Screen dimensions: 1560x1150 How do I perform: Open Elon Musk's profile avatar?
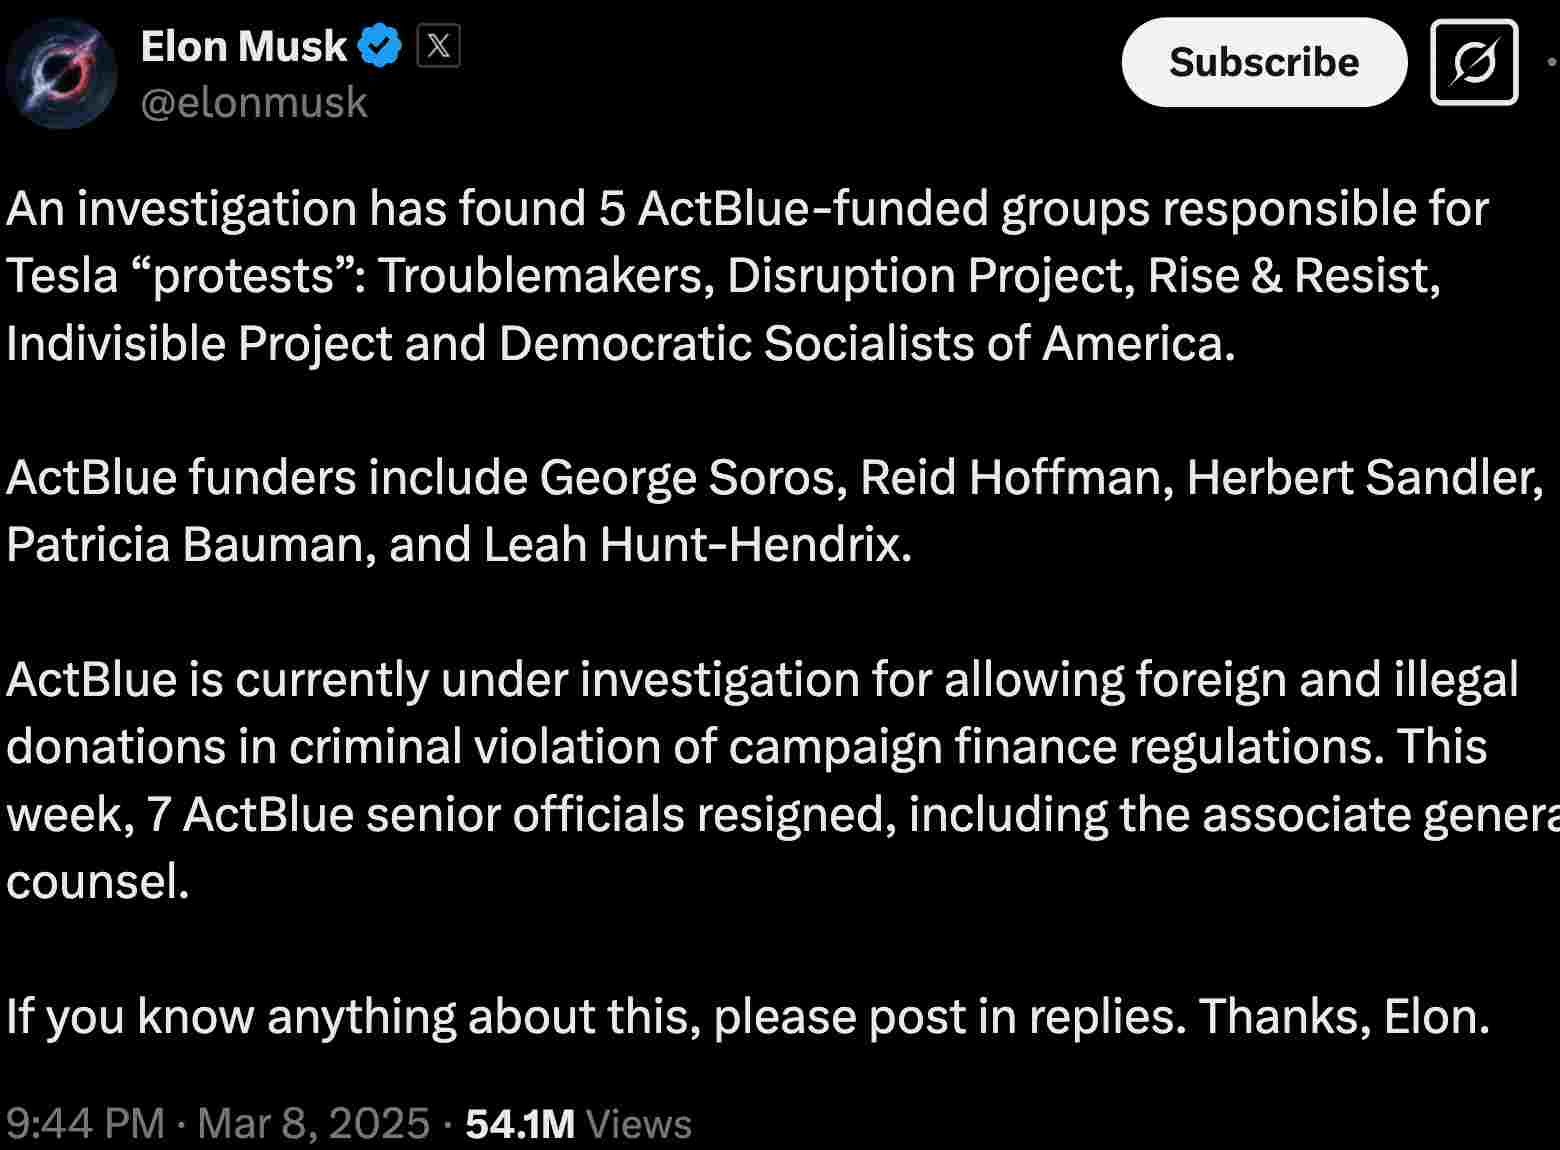coord(61,75)
